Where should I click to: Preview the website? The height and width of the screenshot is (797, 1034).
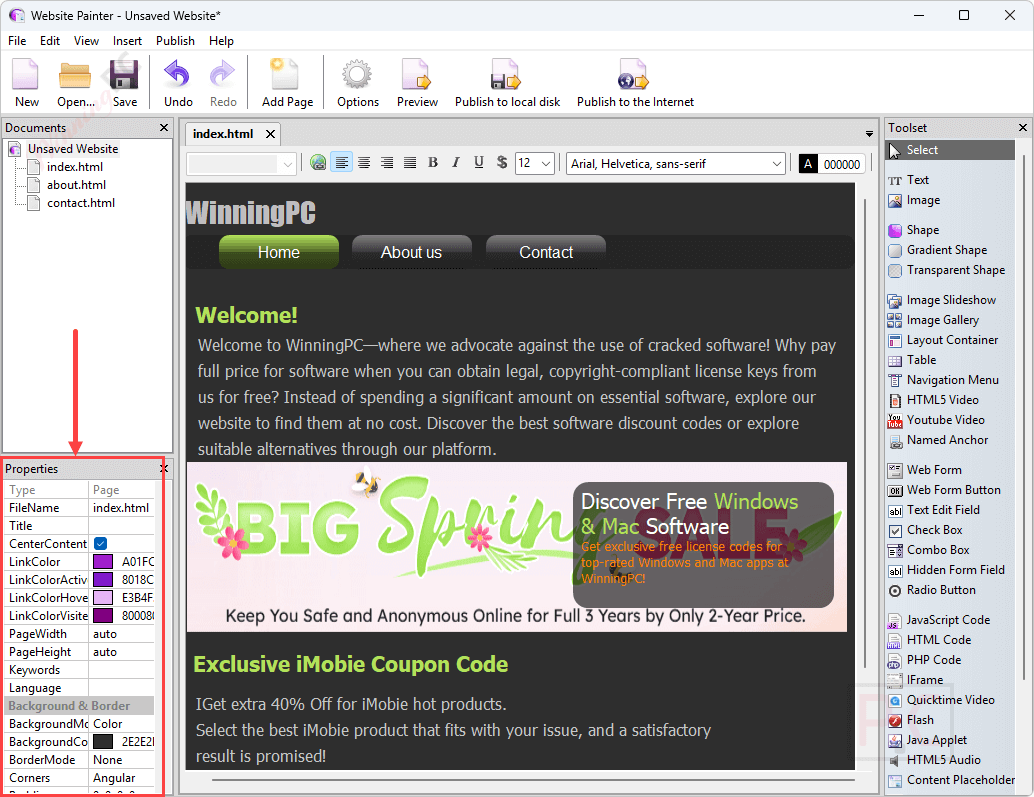coord(417,83)
